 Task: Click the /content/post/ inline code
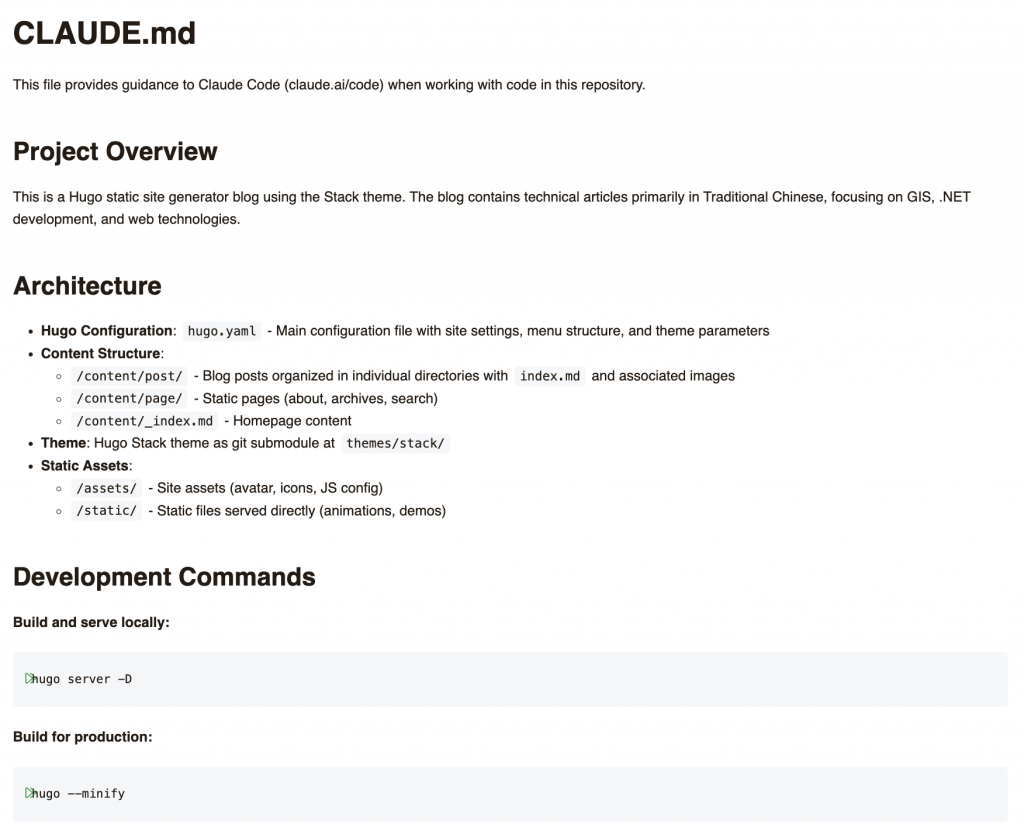tap(129, 376)
